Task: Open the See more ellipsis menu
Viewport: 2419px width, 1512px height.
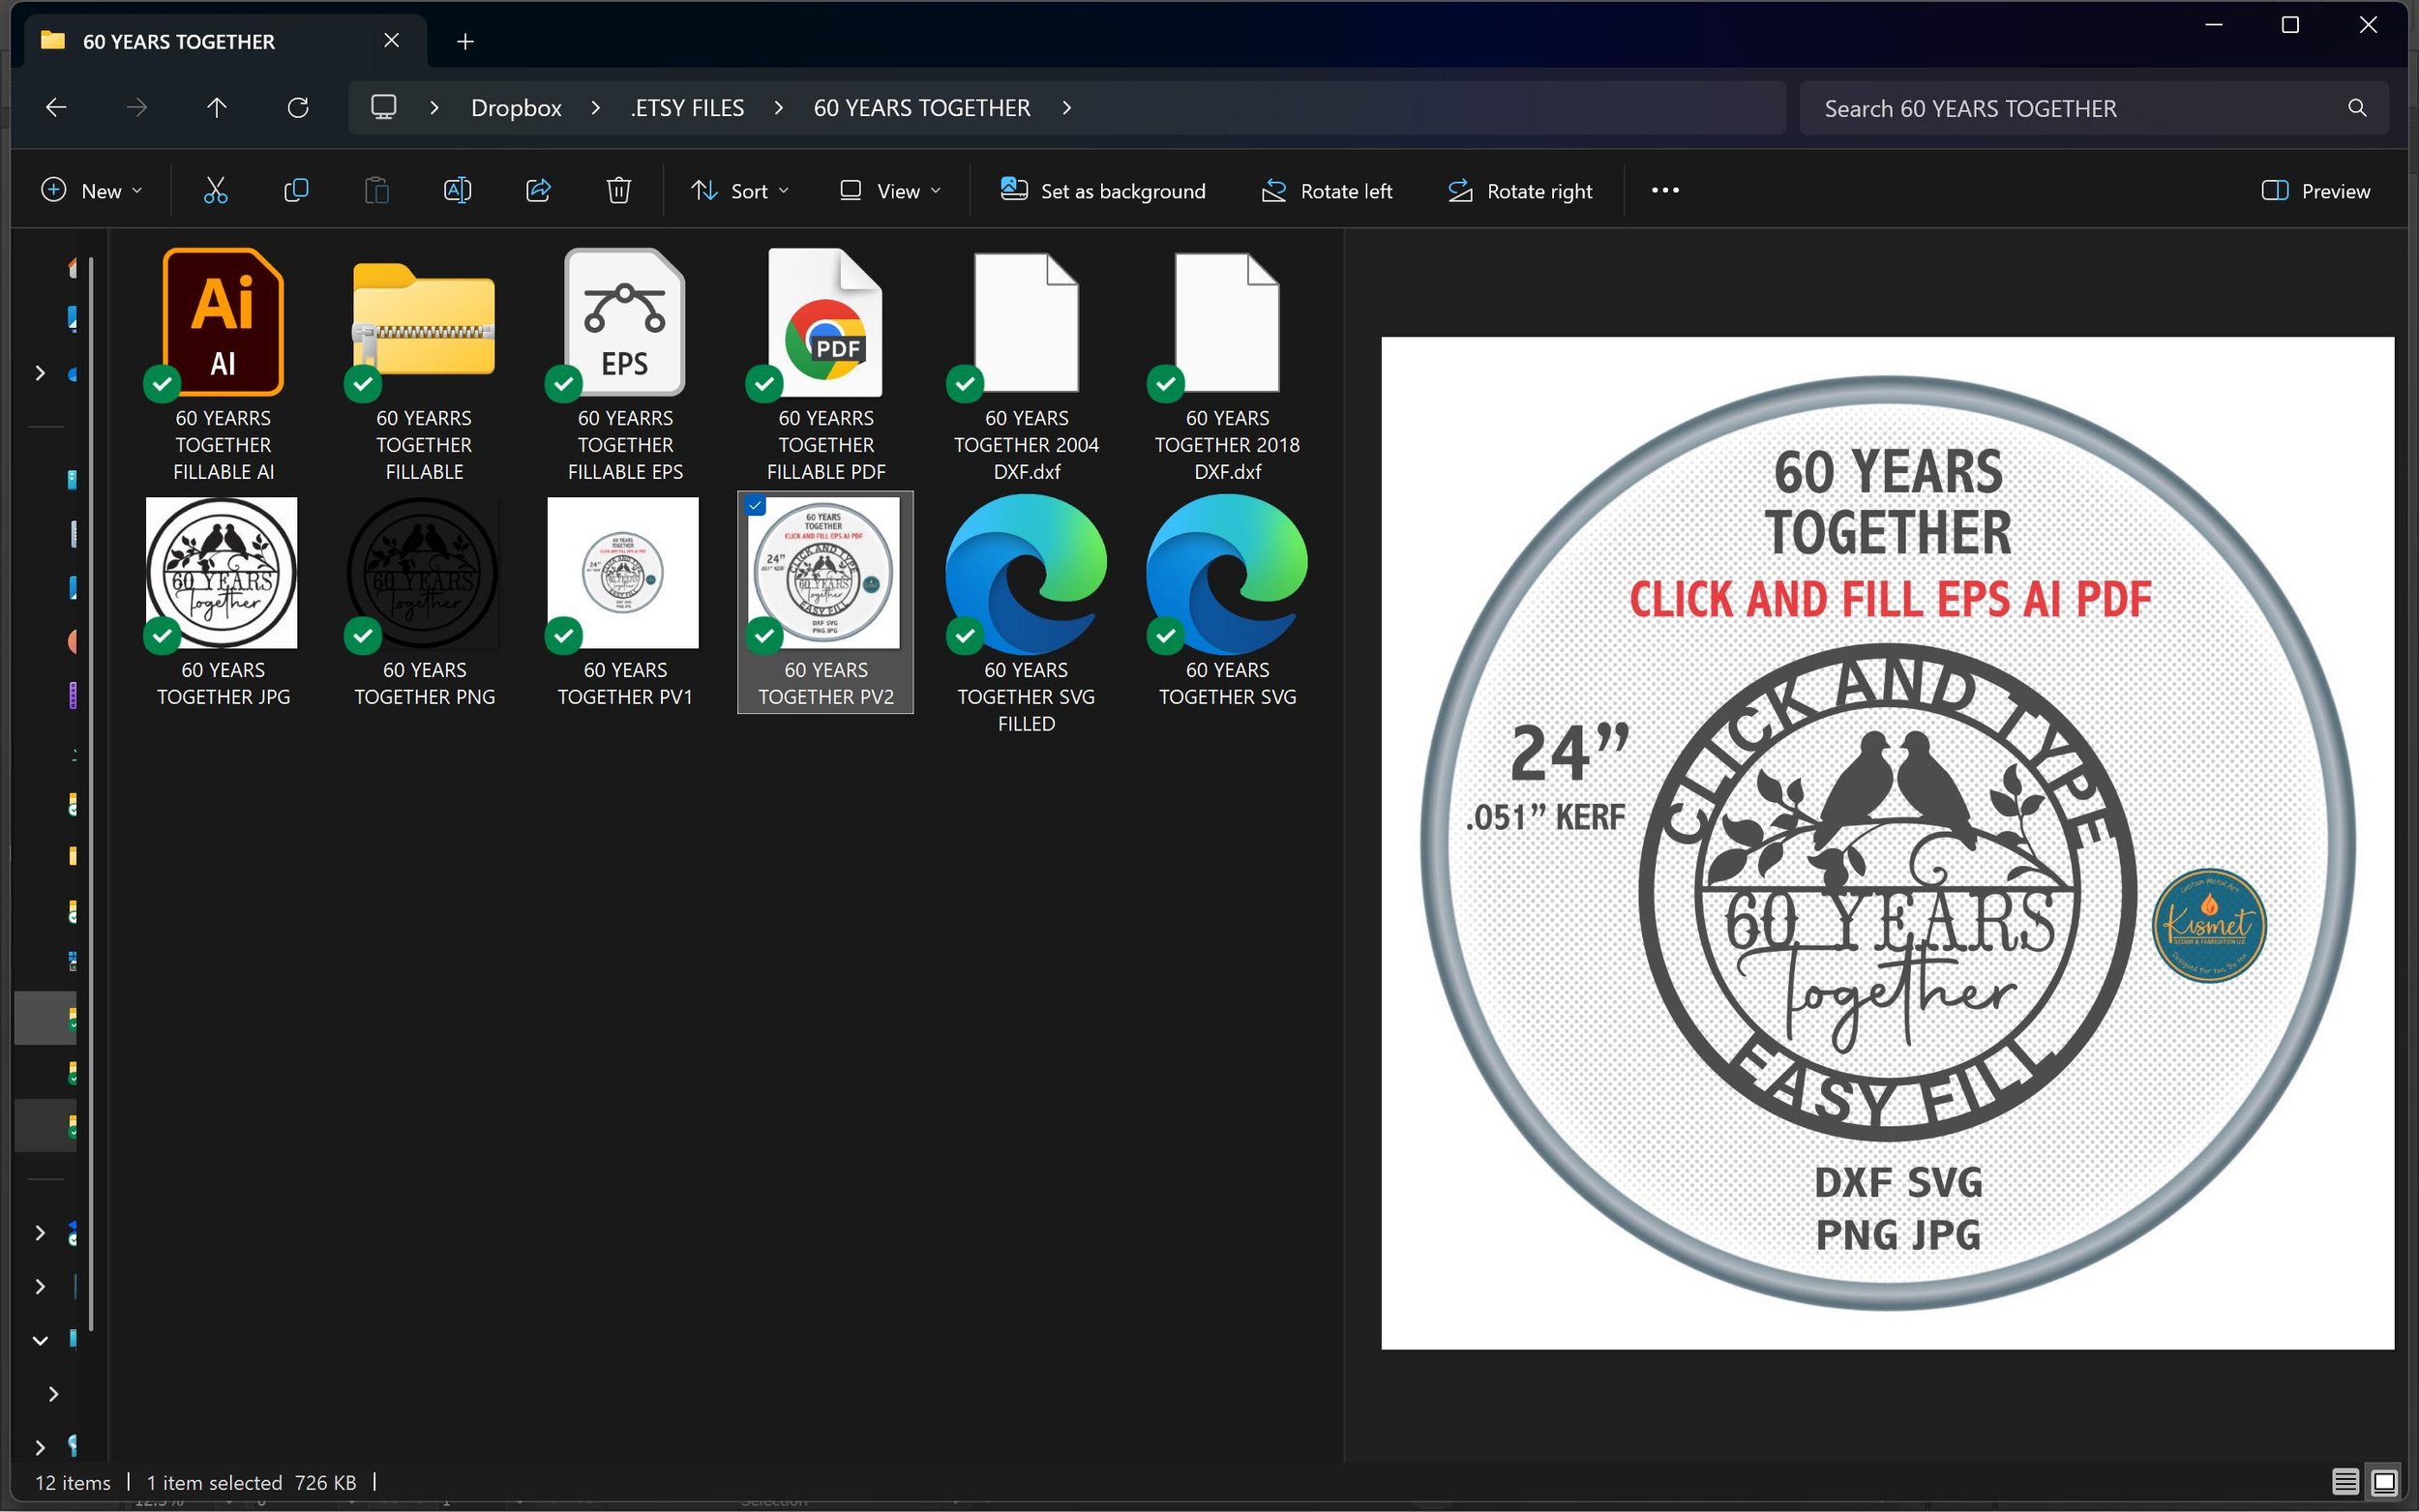Action: [1665, 190]
